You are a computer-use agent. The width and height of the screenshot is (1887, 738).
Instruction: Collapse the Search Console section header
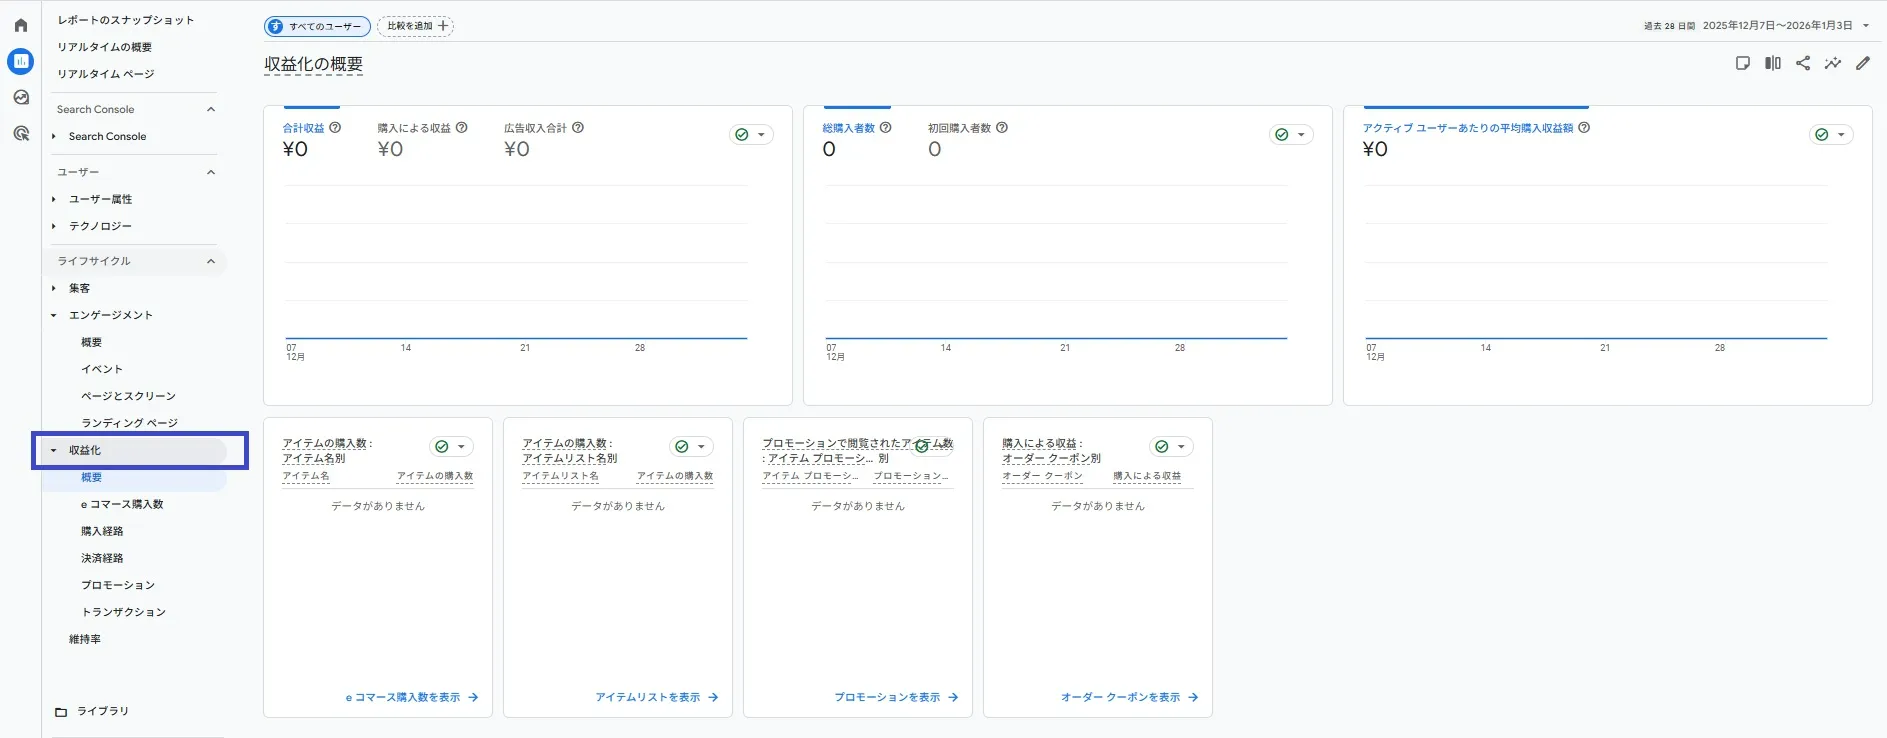point(211,109)
